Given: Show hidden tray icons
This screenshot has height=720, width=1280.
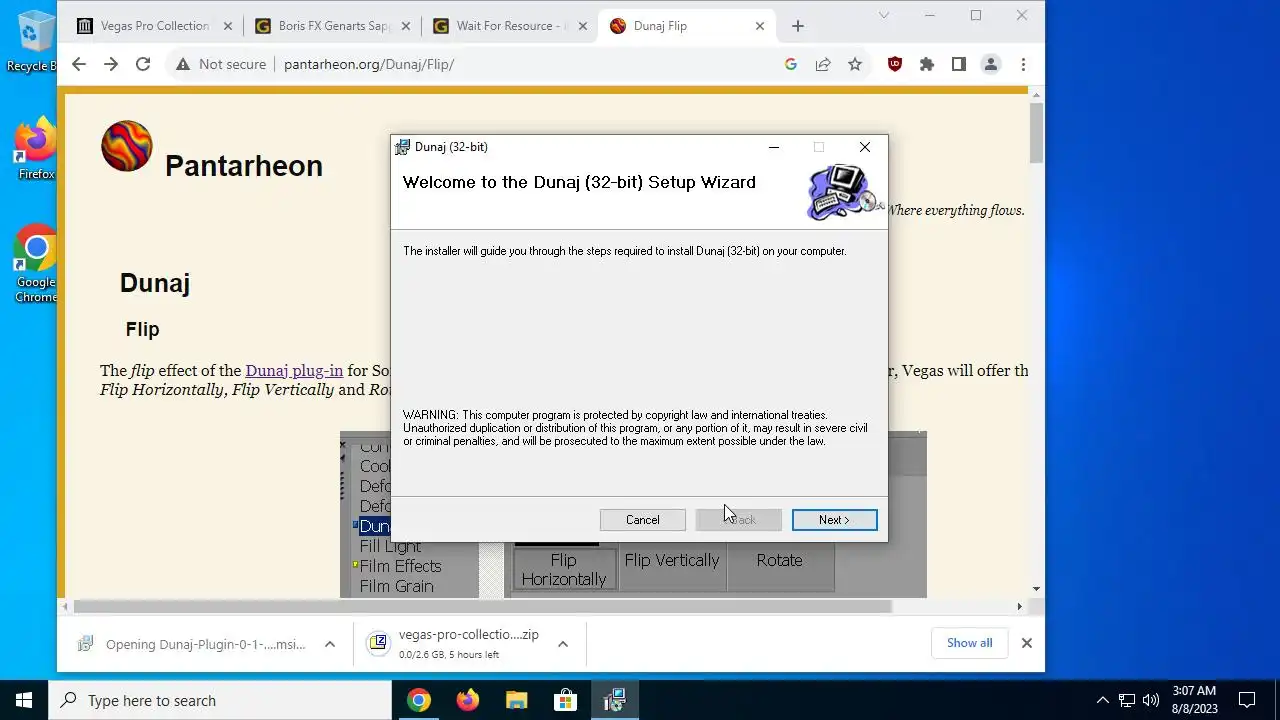Looking at the screenshot, I should click(x=1102, y=700).
